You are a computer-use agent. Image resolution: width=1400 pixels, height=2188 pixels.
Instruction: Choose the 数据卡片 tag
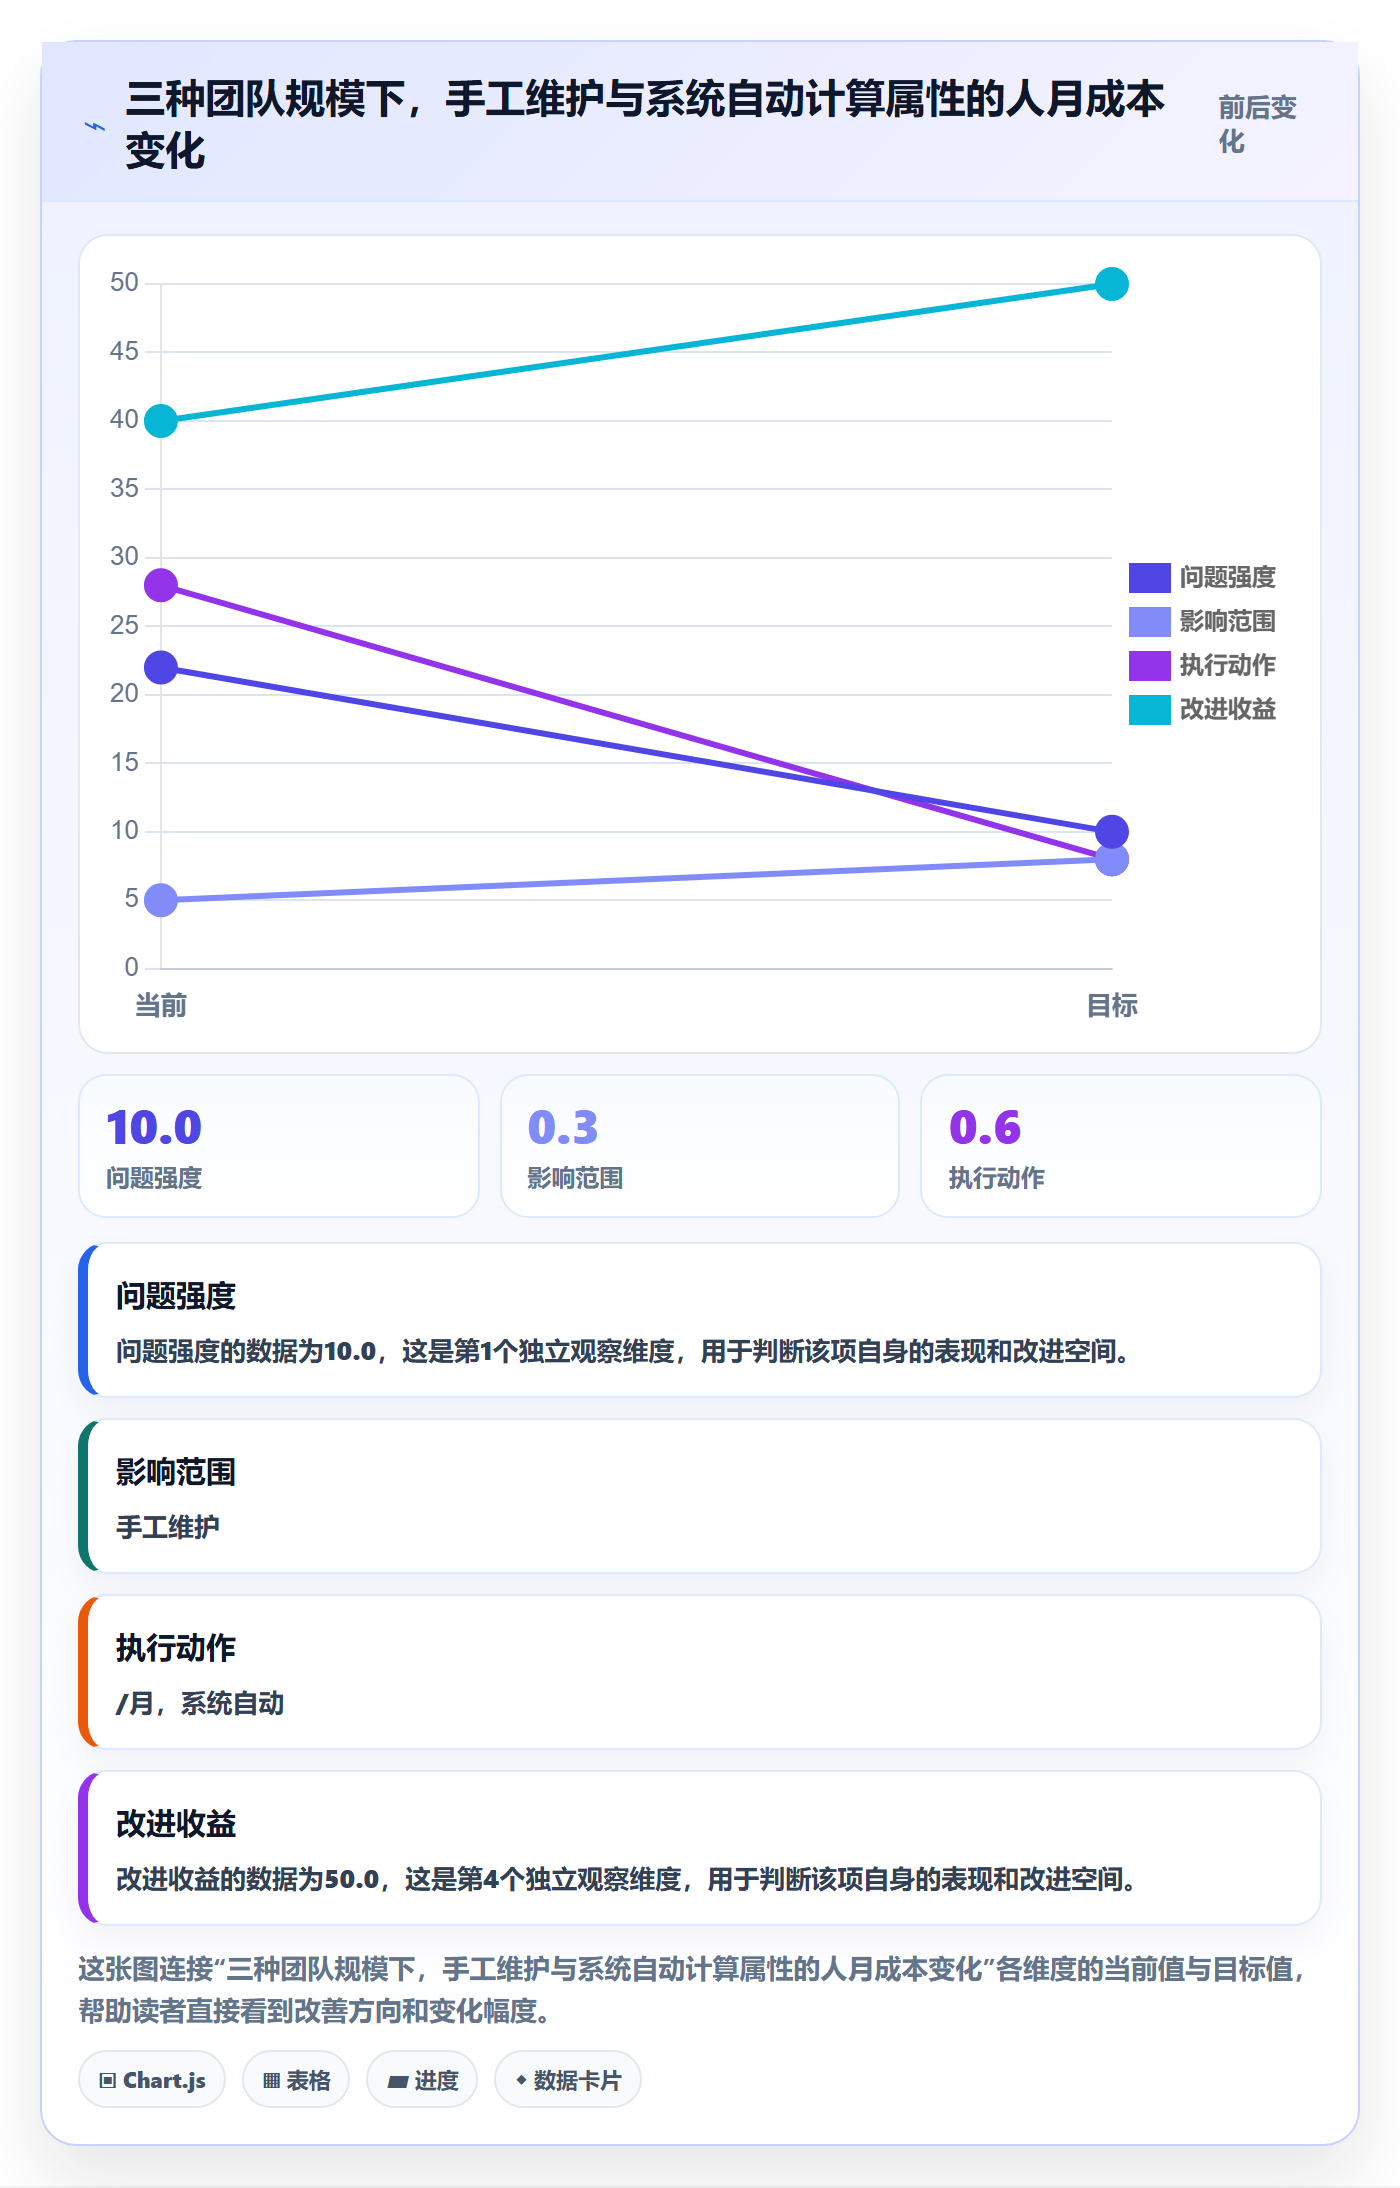coord(568,2080)
